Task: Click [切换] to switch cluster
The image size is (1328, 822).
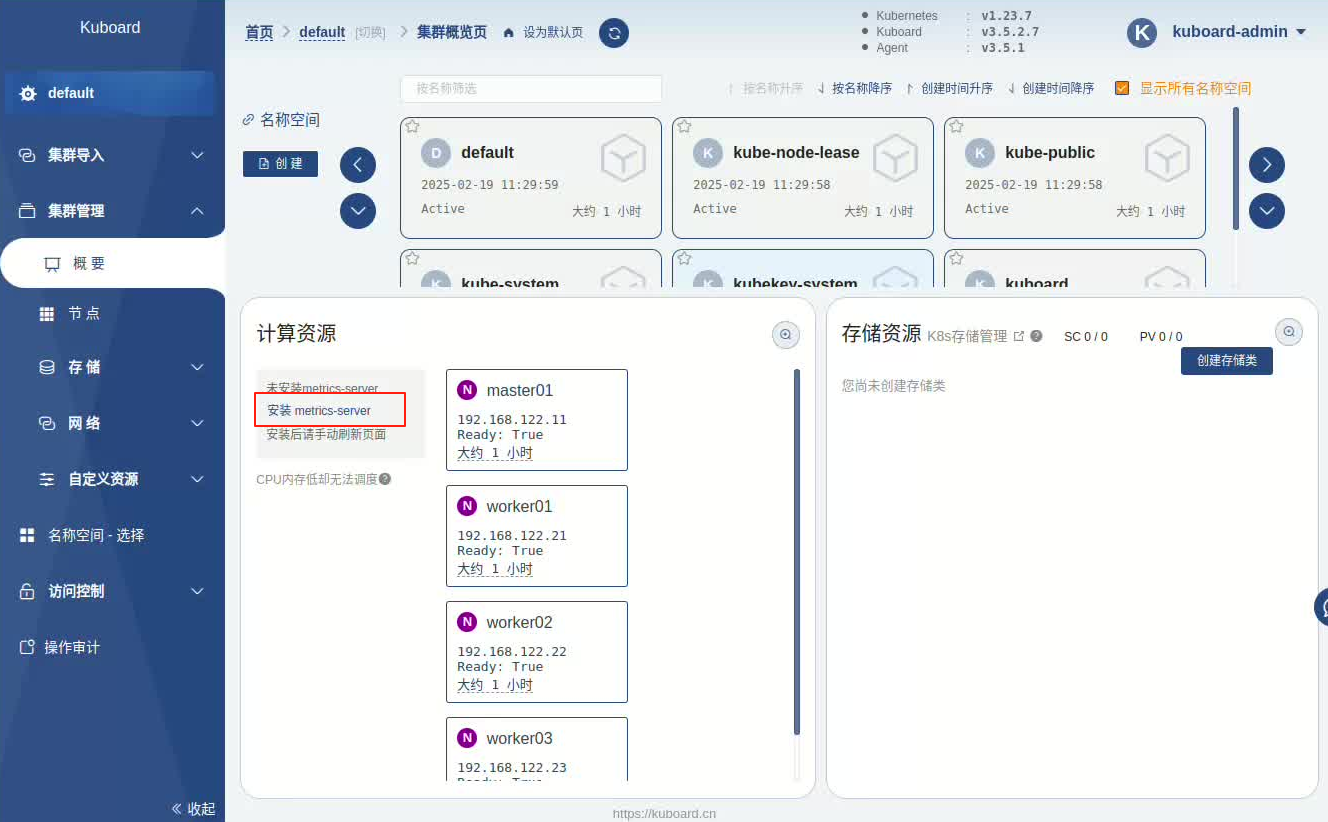Action: coord(370,33)
